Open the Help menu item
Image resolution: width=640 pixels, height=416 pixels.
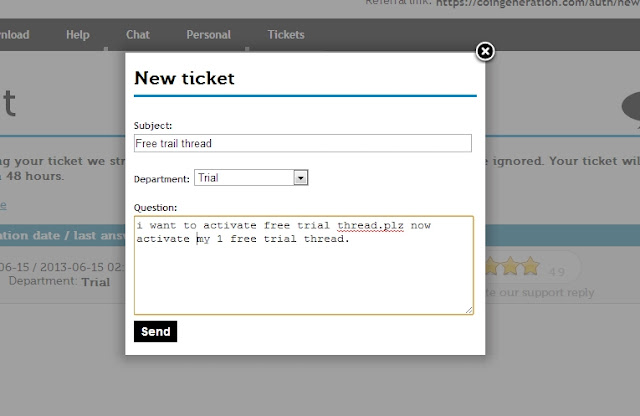point(77,35)
